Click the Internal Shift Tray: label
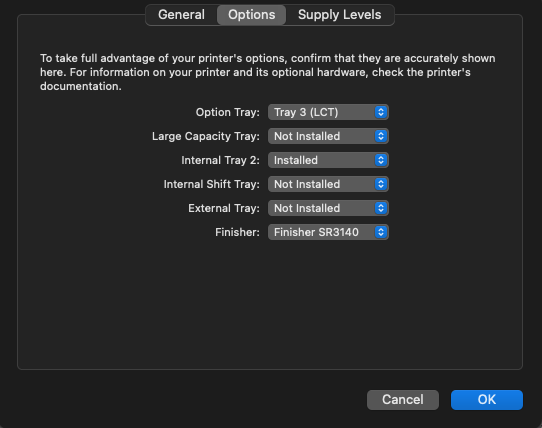Image resolution: width=542 pixels, height=428 pixels. point(212,184)
